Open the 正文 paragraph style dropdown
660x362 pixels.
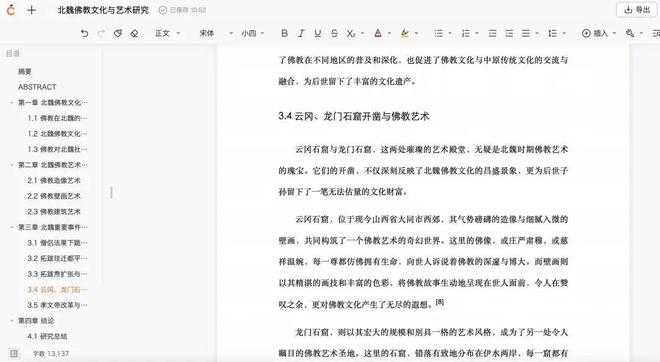click(168, 33)
